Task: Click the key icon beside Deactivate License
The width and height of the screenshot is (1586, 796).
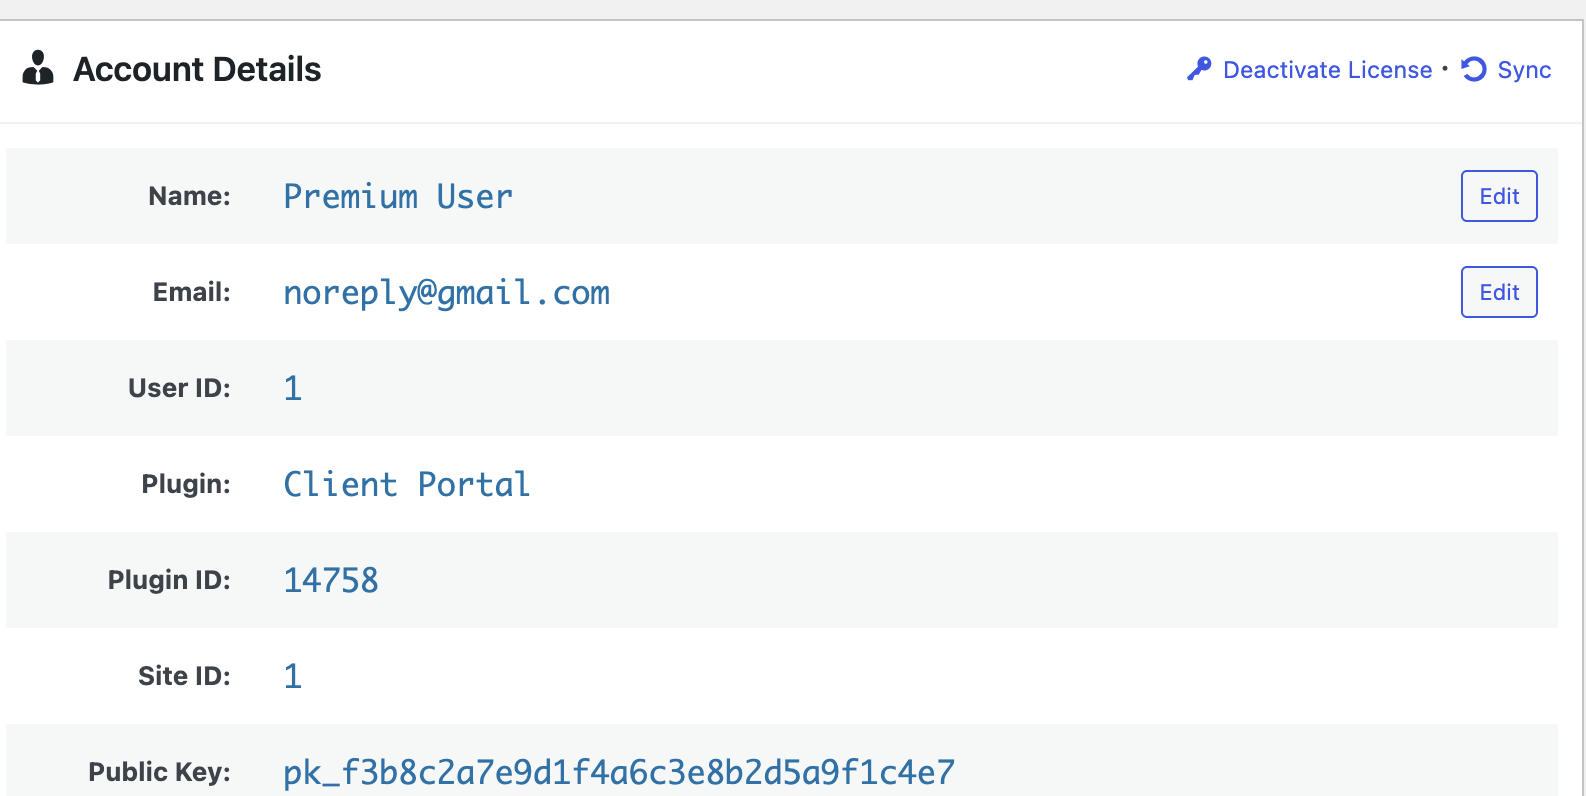Action: coord(1199,69)
